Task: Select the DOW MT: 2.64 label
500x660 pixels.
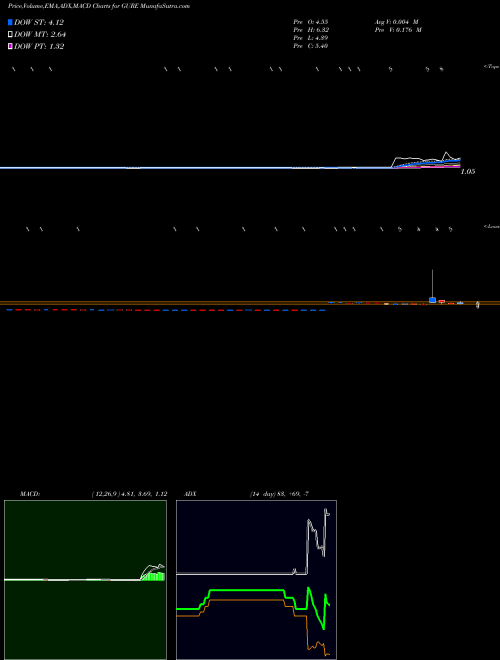Action: pyautogui.click(x=40, y=35)
